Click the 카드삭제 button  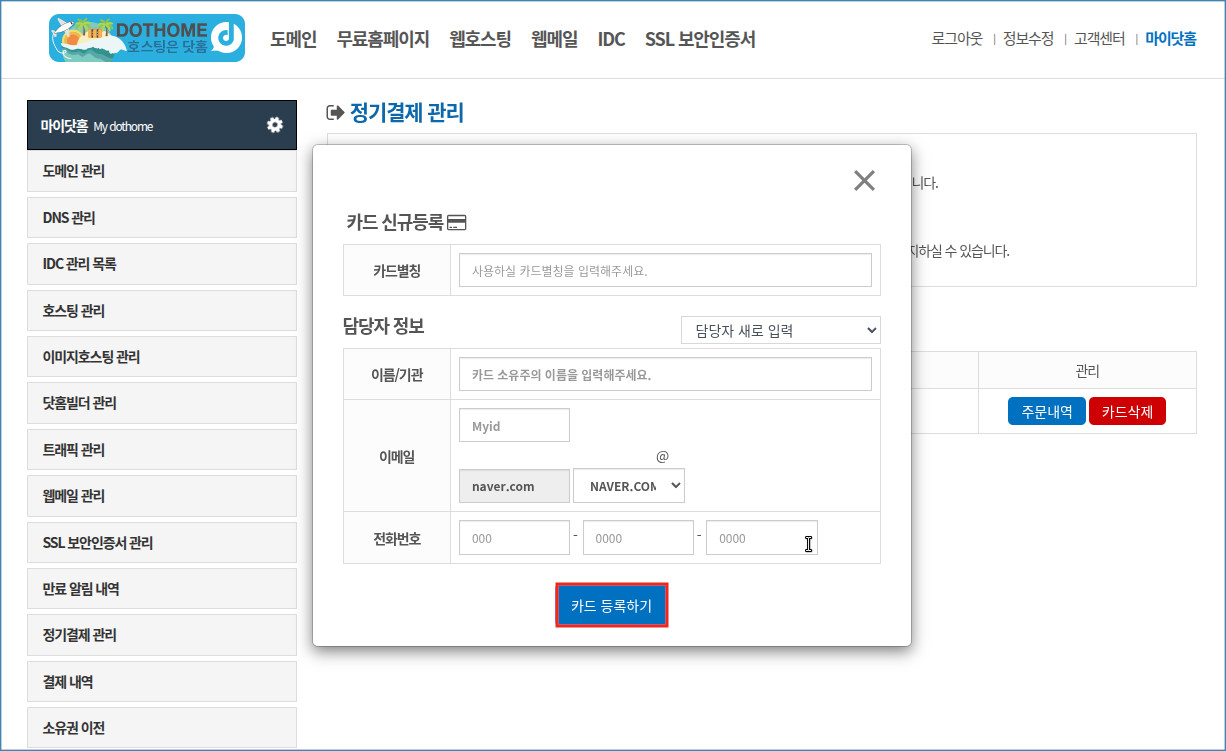coord(1127,411)
